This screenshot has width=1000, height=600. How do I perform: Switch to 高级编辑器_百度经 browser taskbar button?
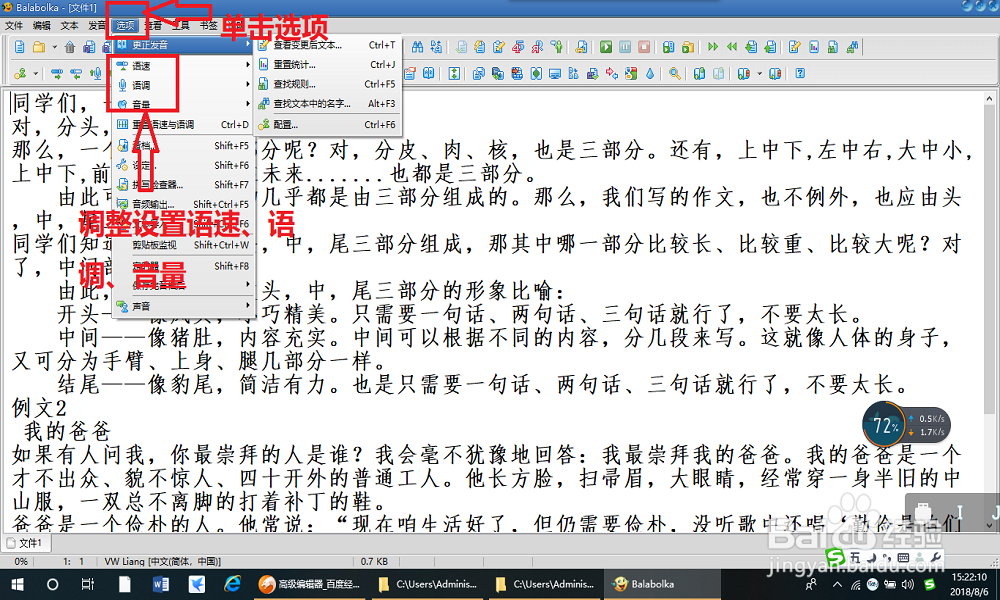tap(310, 584)
